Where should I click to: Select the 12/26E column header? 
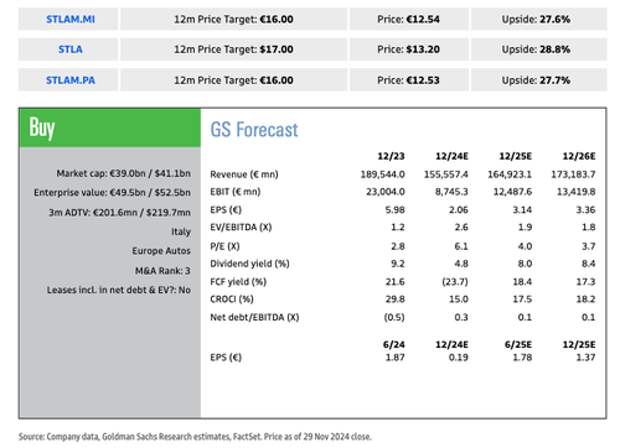click(x=577, y=156)
